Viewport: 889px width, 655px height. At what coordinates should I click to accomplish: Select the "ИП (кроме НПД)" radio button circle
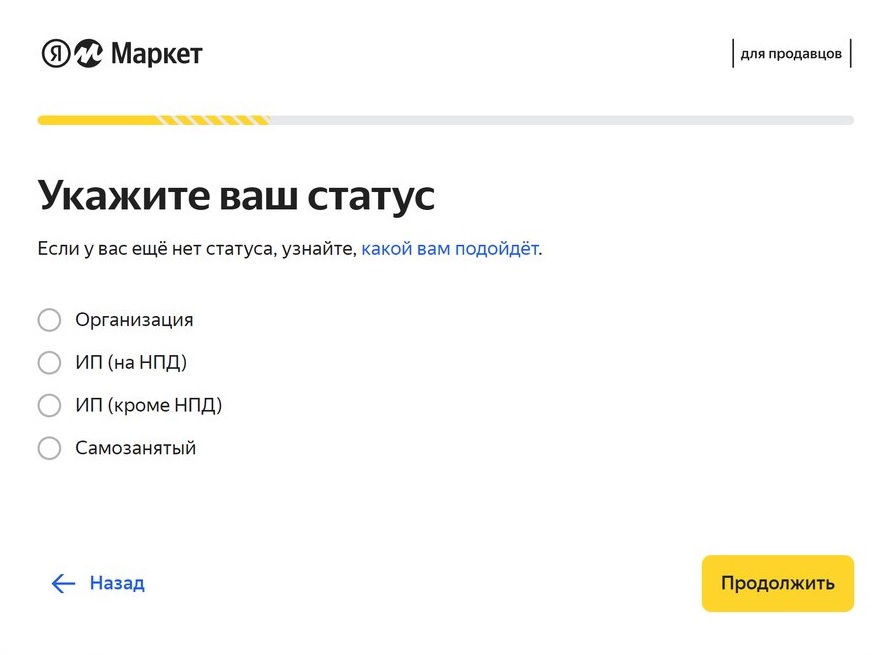pos(49,405)
